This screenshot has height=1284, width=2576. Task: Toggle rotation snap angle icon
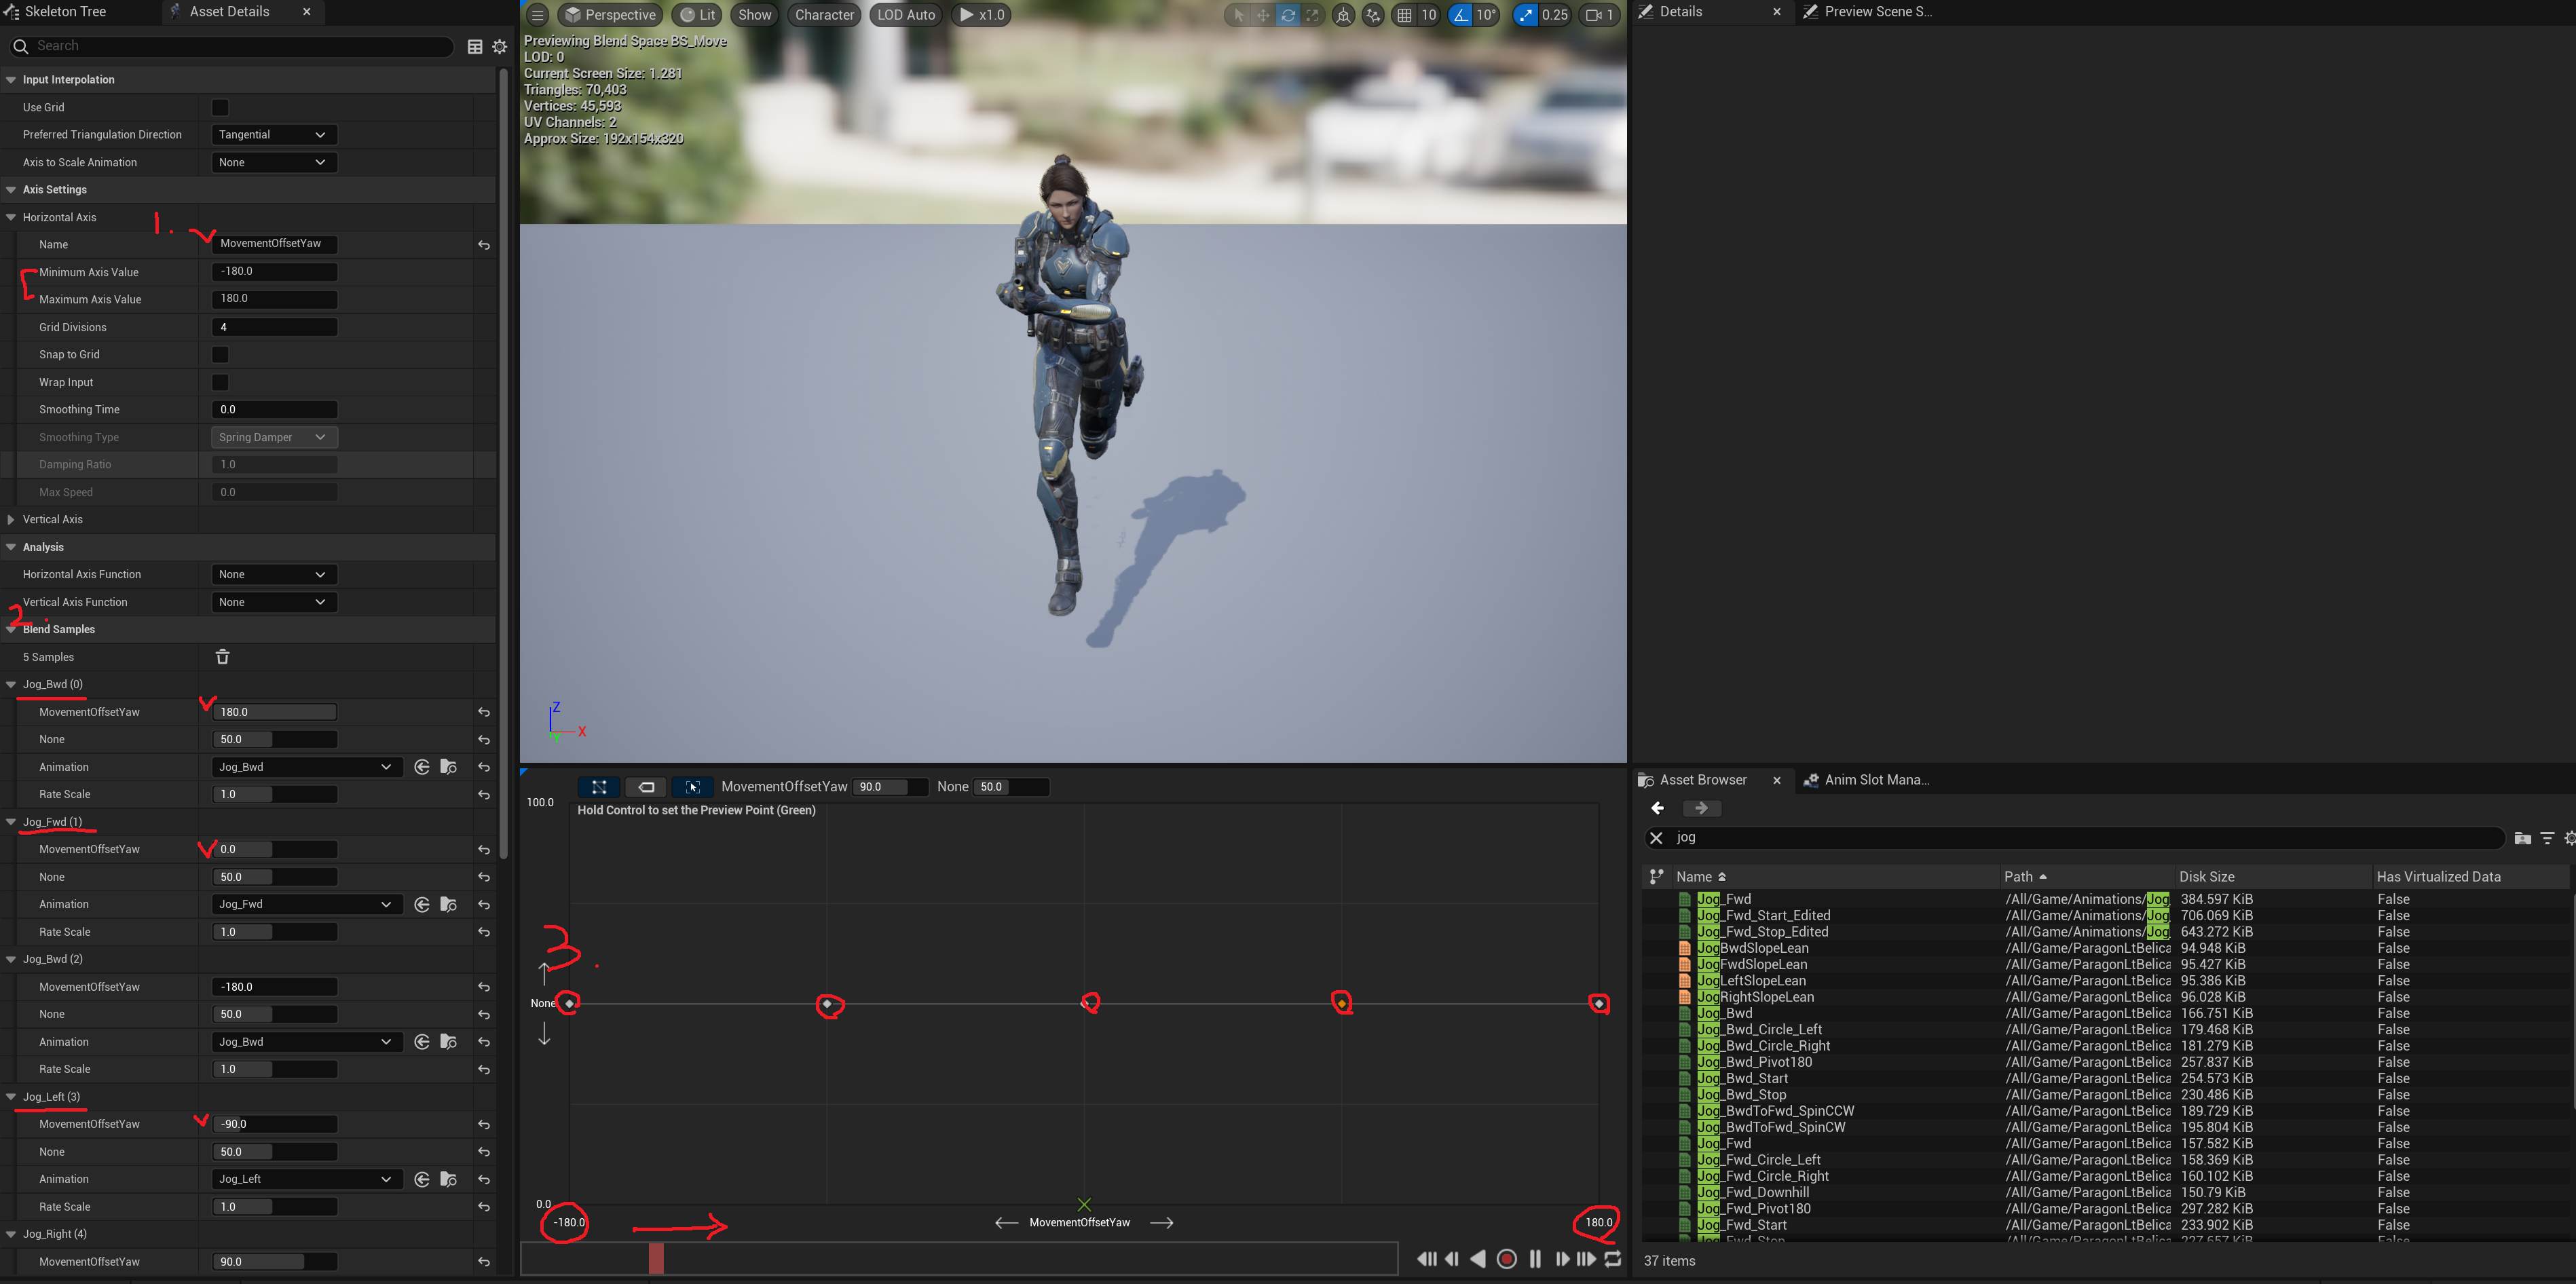click(1461, 15)
